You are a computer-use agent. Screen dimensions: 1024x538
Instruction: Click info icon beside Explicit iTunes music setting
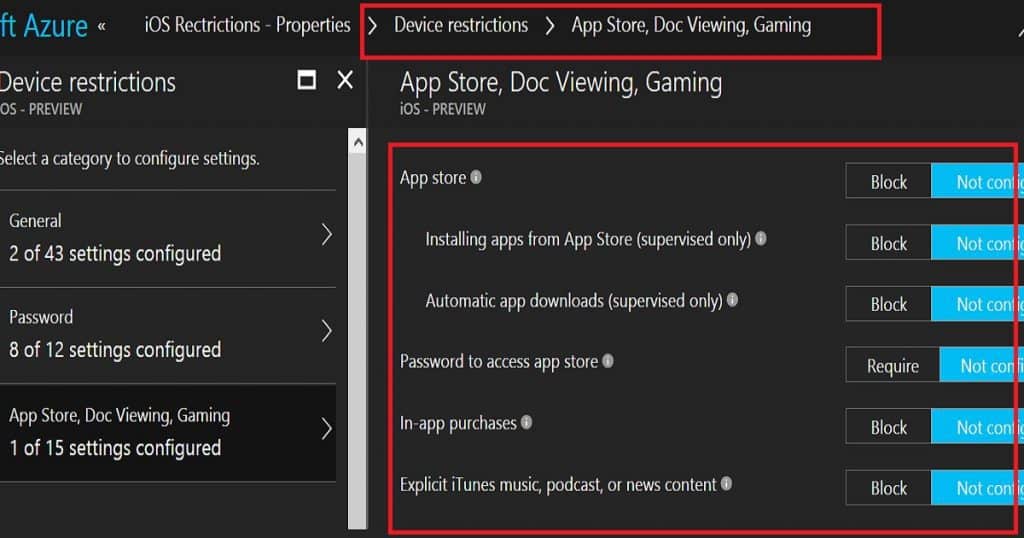point(726,484)
